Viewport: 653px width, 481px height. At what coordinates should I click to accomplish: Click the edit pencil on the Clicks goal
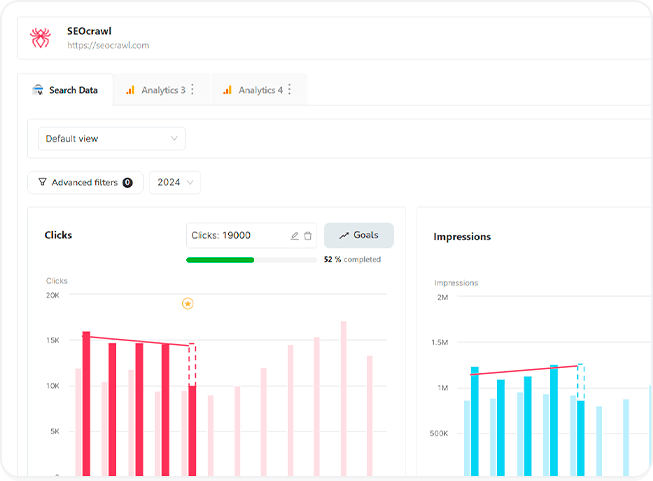pos(294,236)
